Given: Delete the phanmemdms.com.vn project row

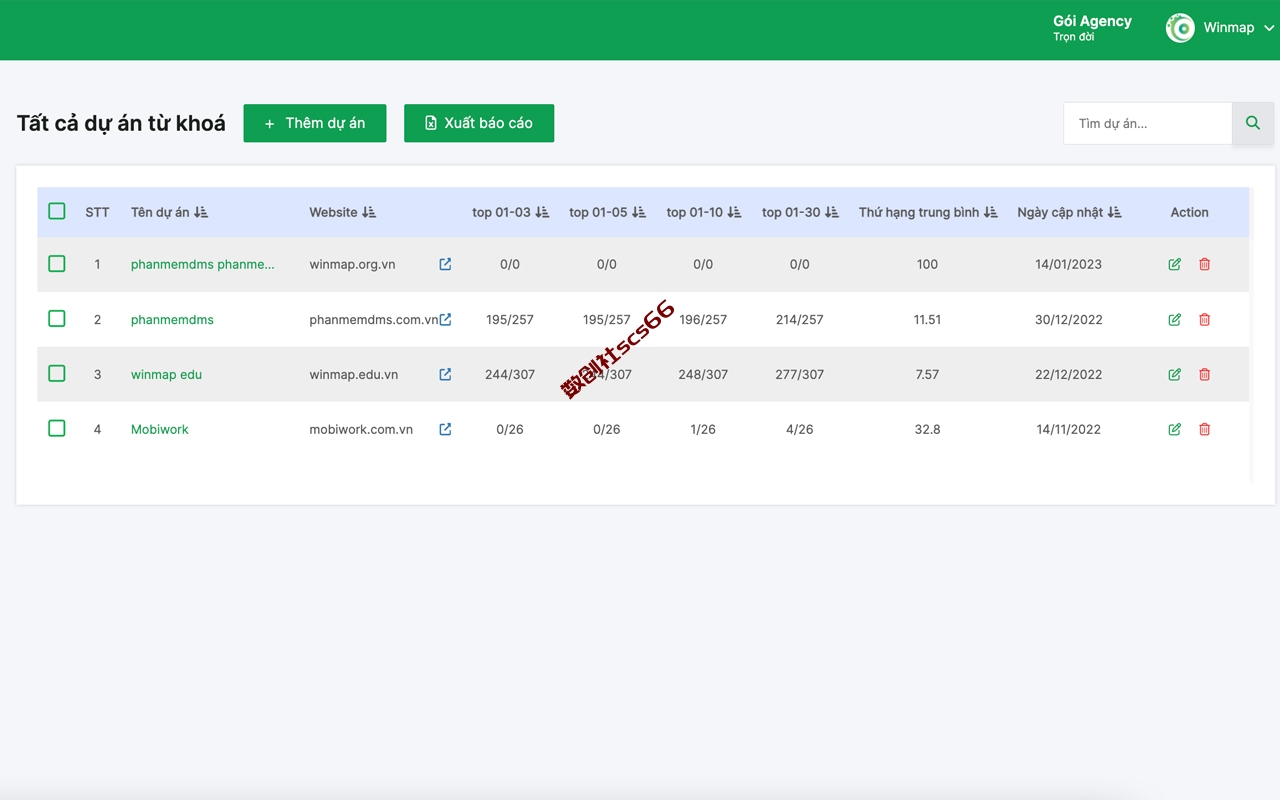Looking at the screenshot, I should point(1205,319).
